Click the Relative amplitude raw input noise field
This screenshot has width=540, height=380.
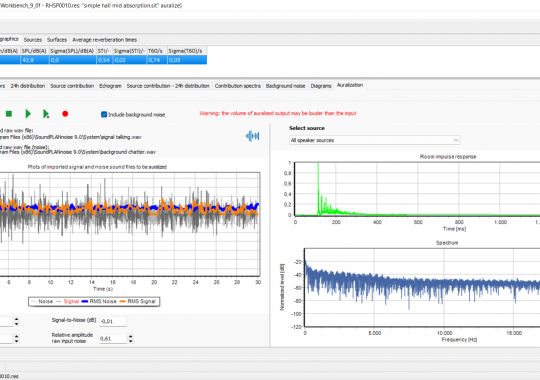[113, 339]
